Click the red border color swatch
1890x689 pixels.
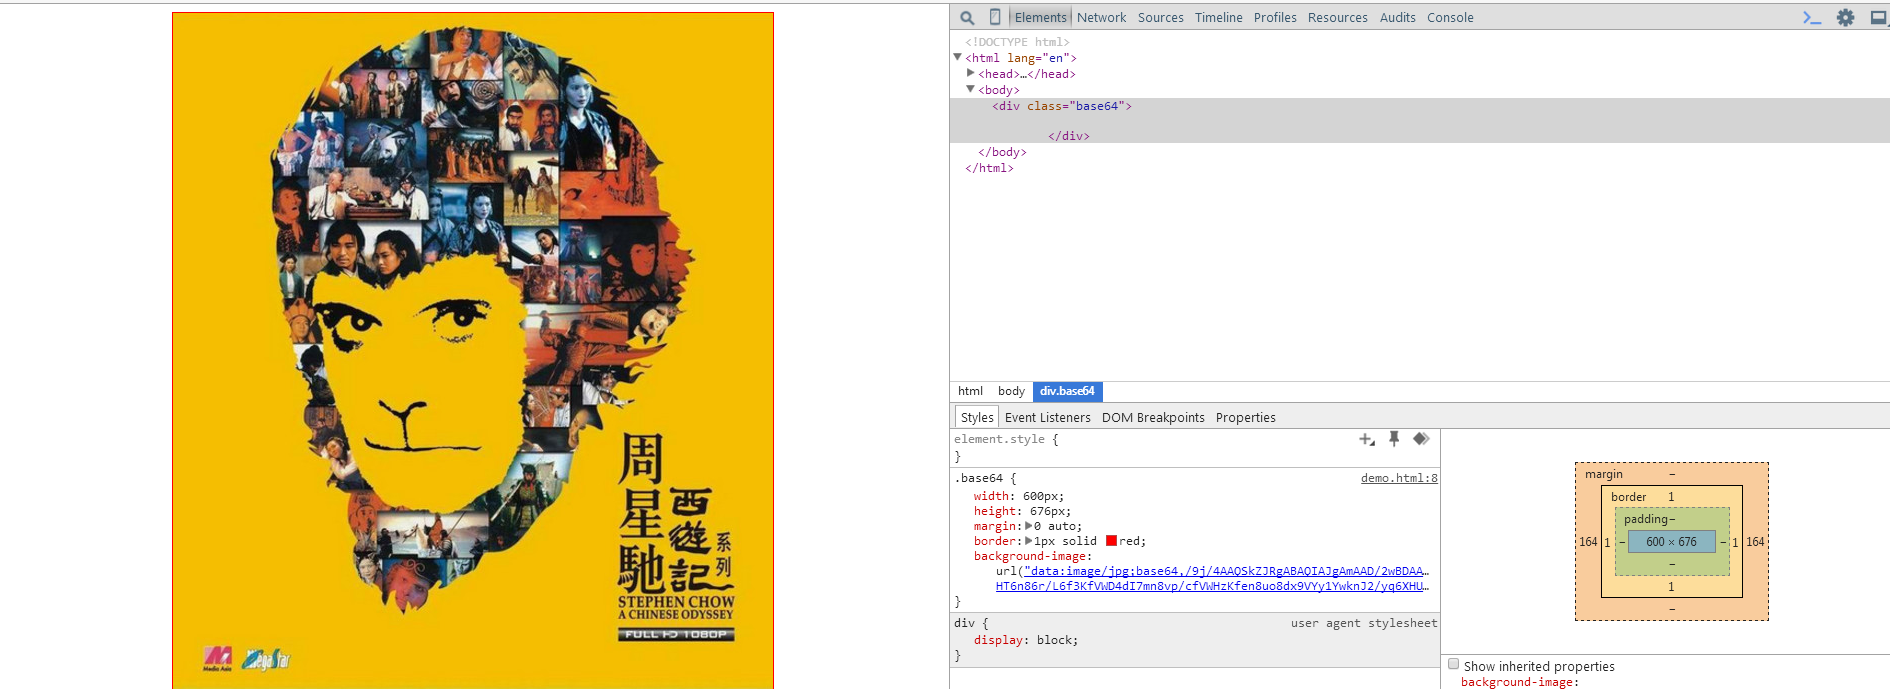coord(1111,541)
